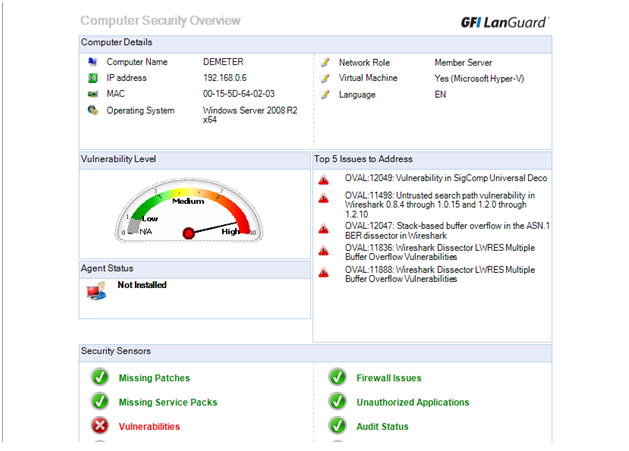Viewport: 629px width, 451px height.
Task: Click the IP address green icon
Action: 93,78
